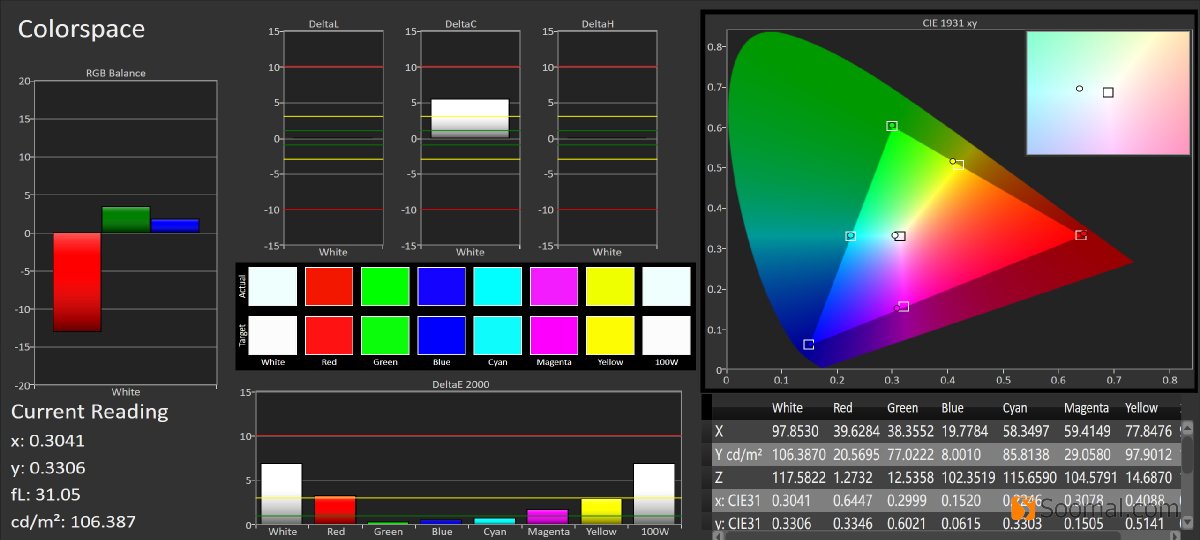The image size is (1200, 540).
Task: Click the green primary marker on CIE diagram
Action: coord(891,126)
